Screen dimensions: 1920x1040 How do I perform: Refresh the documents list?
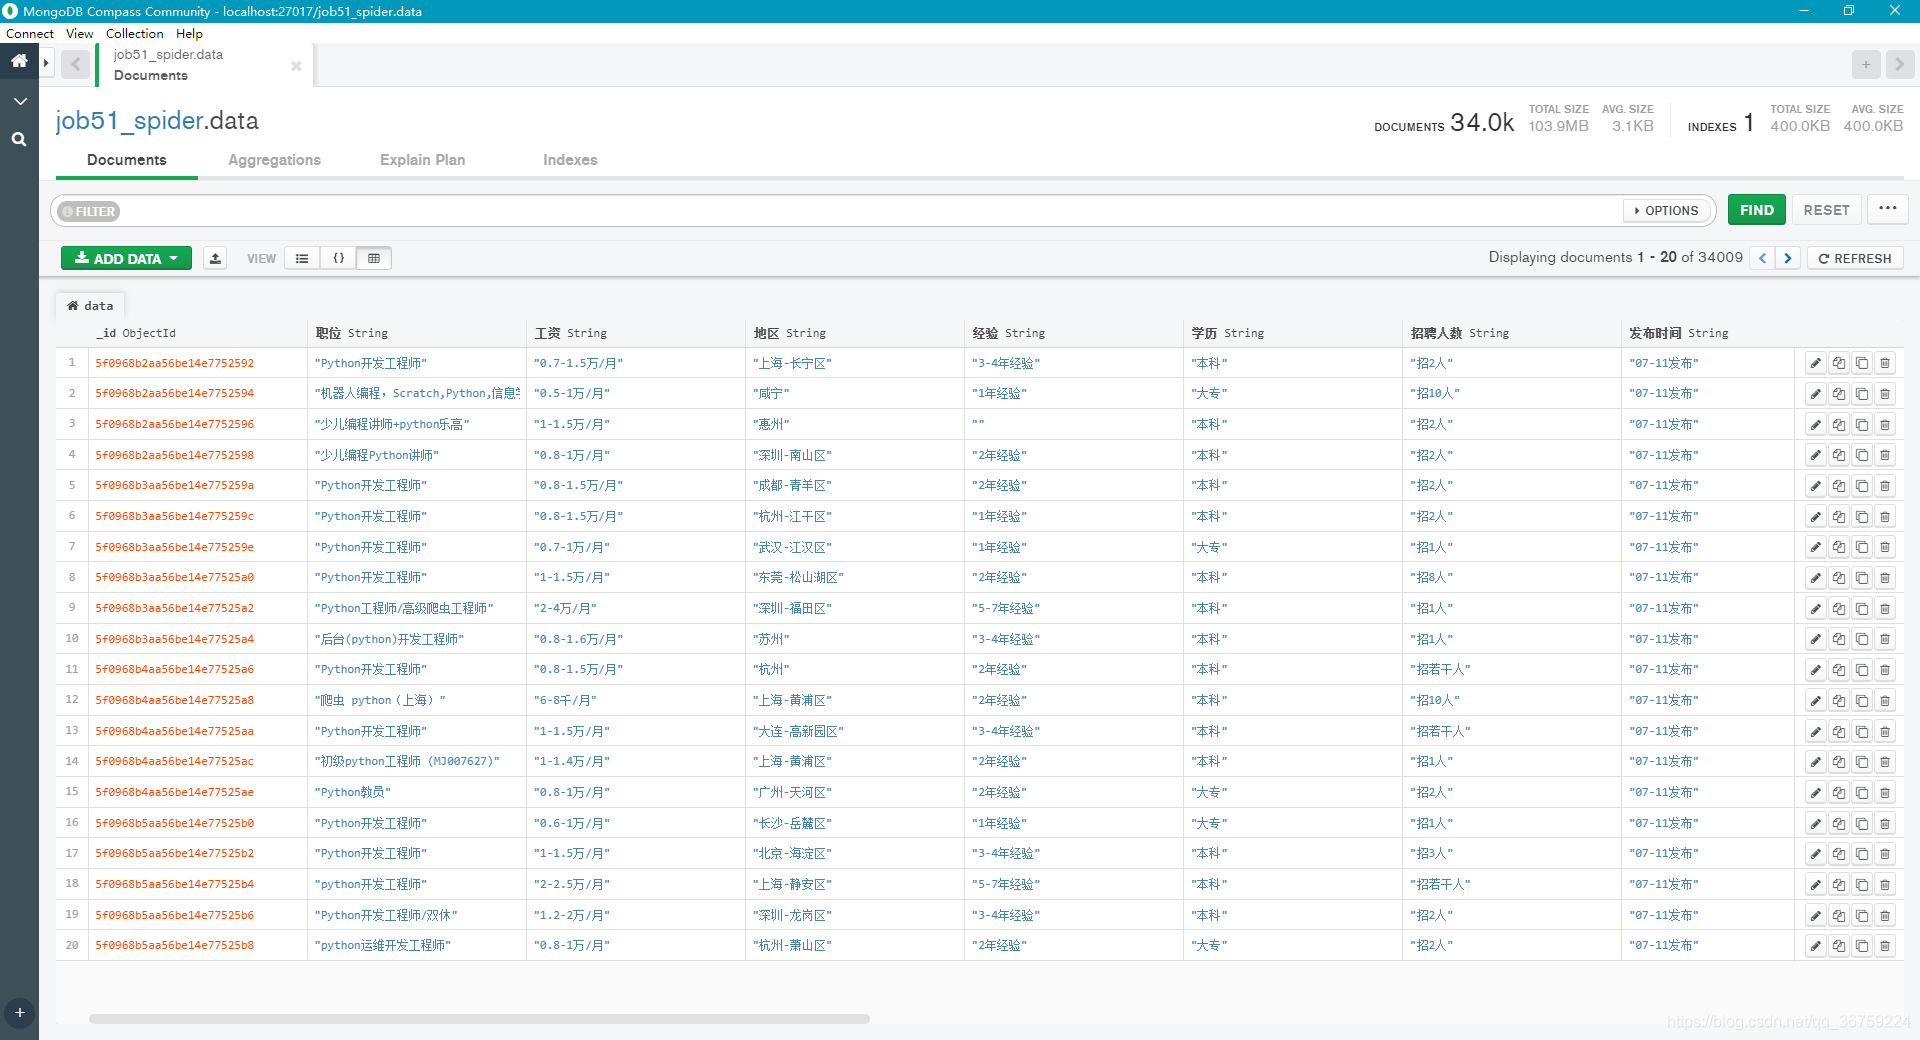point(1855,258)
